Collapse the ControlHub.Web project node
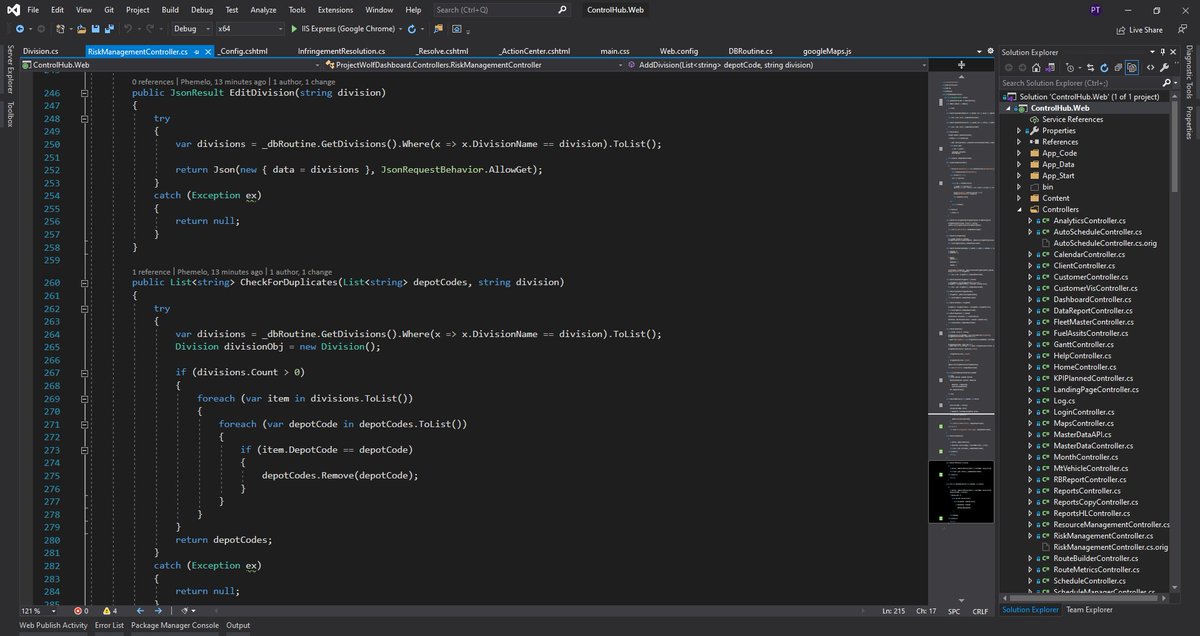1200x636 pixels. pos(1010,108)
